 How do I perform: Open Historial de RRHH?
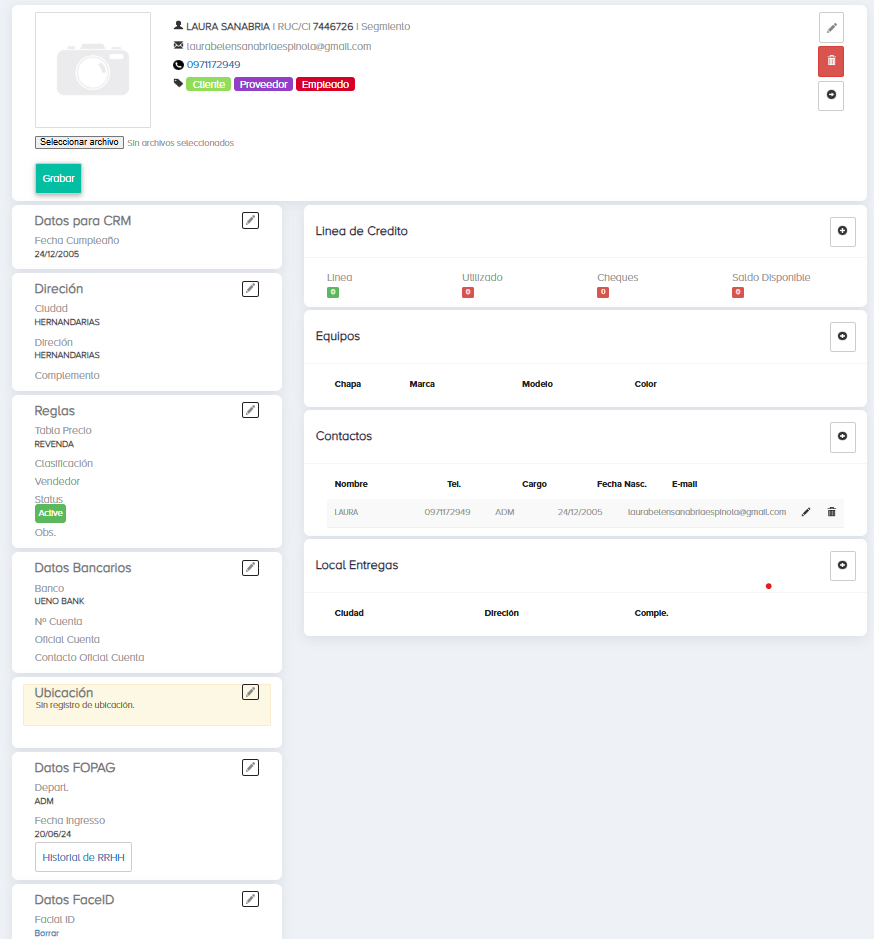(83, 857)
